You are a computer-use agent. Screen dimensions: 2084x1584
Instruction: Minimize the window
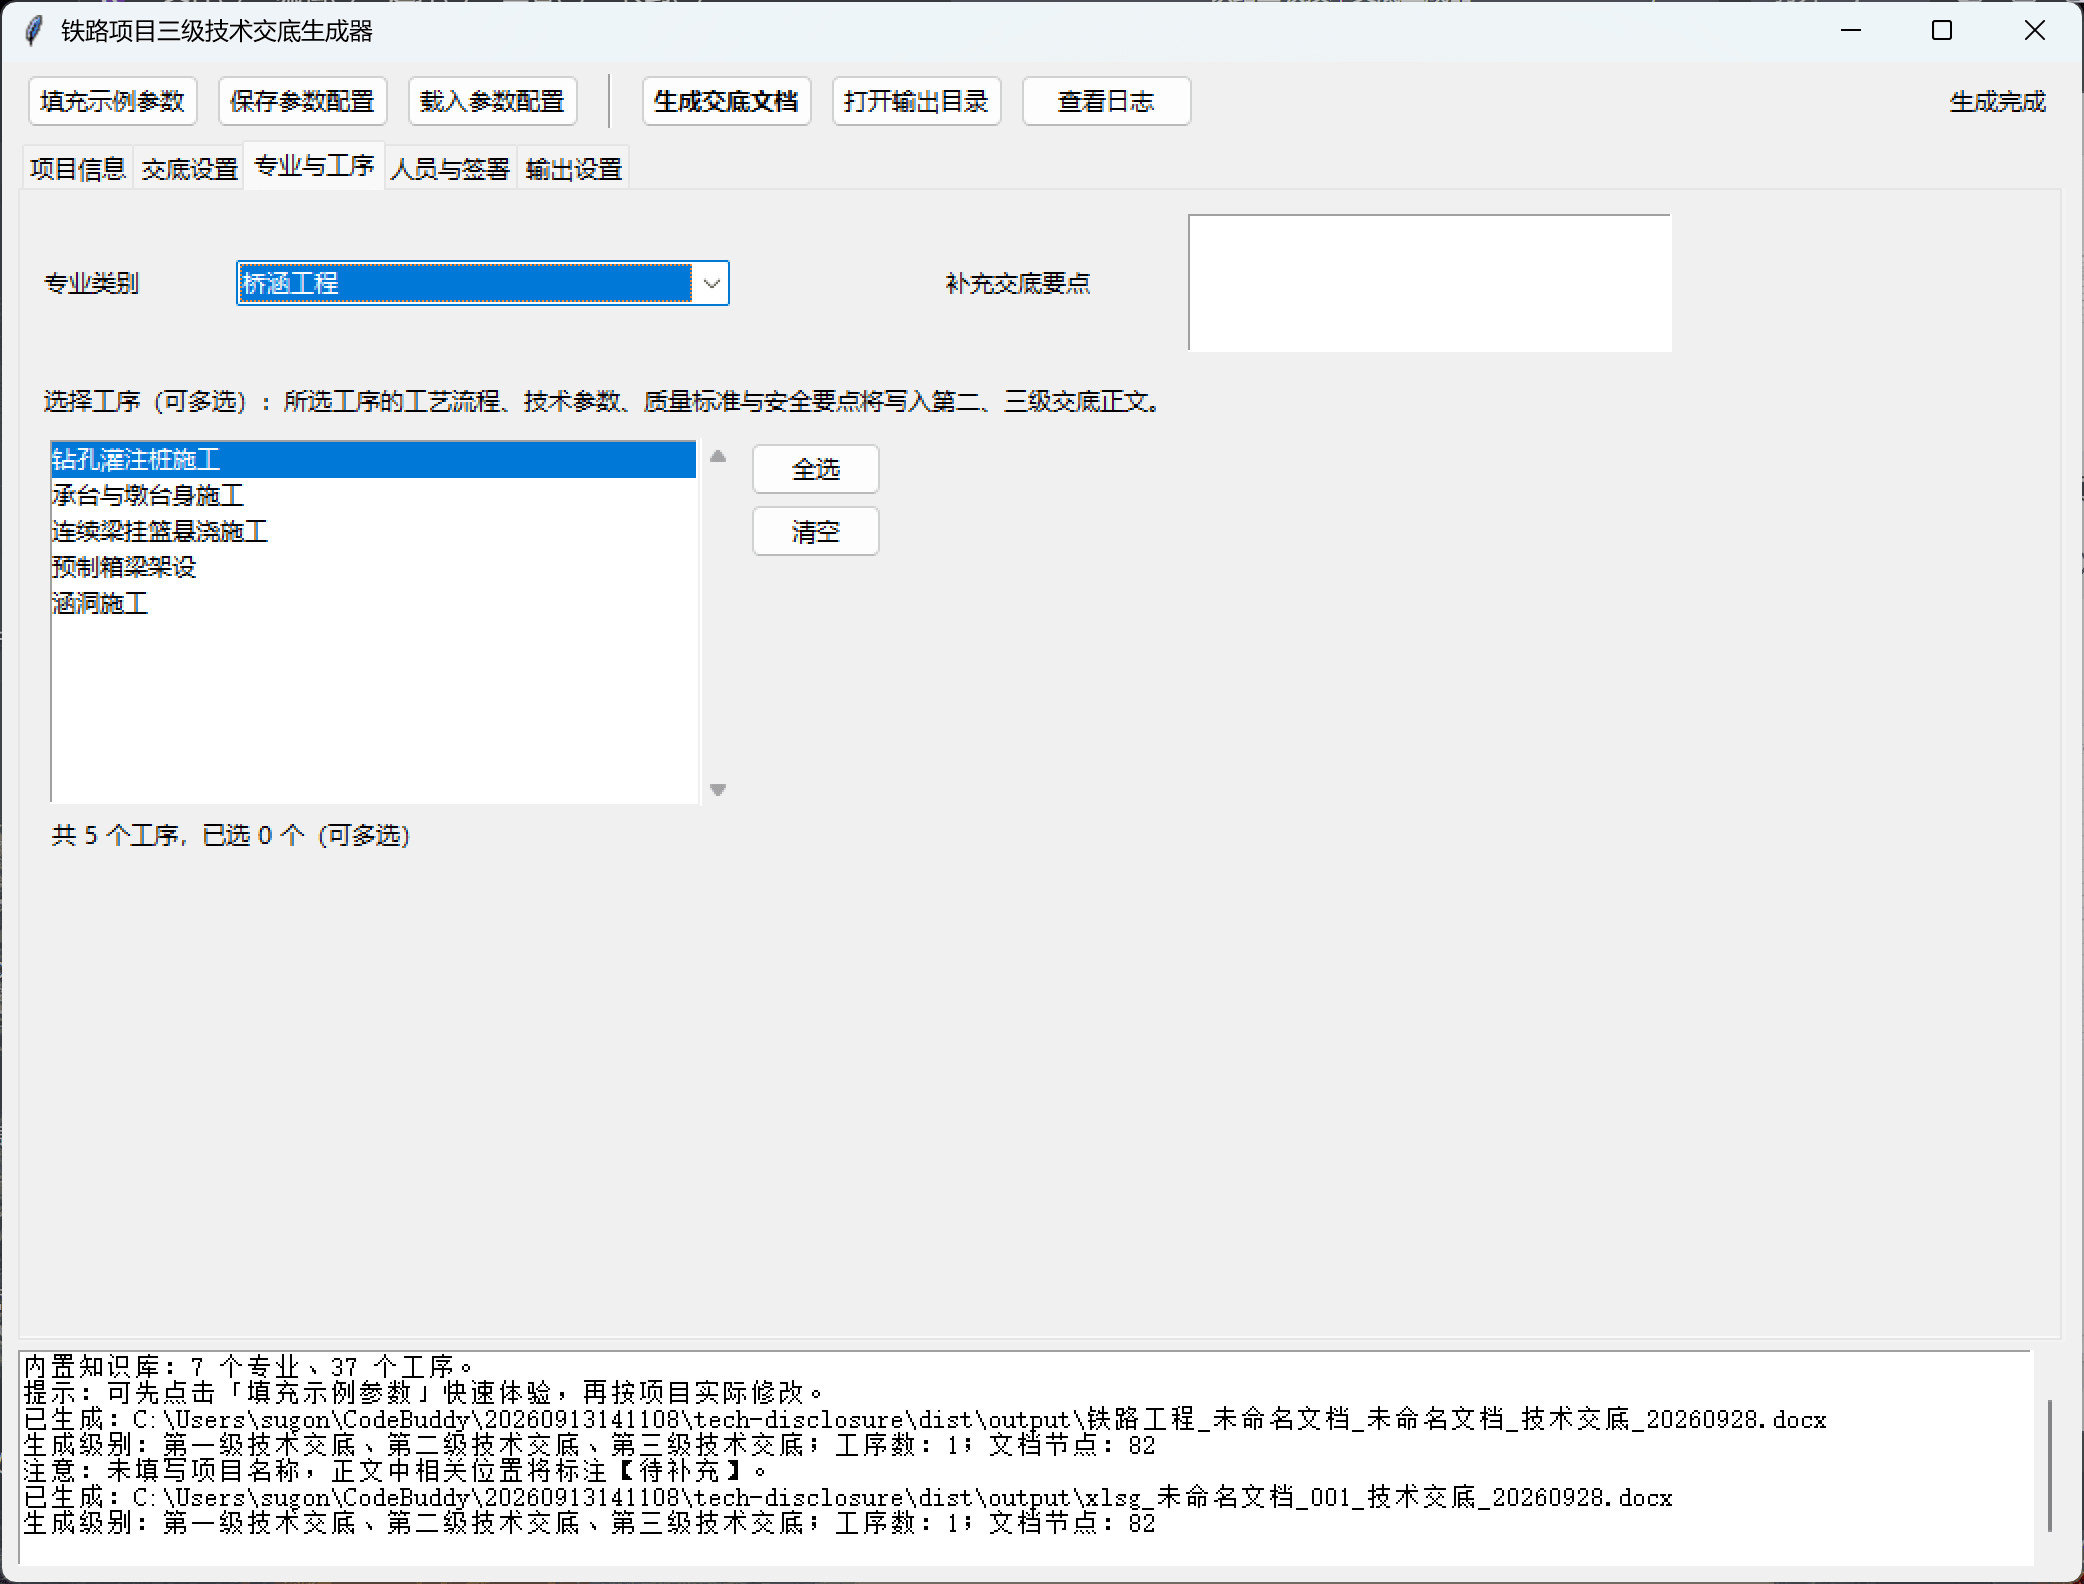click(1851, 31)
